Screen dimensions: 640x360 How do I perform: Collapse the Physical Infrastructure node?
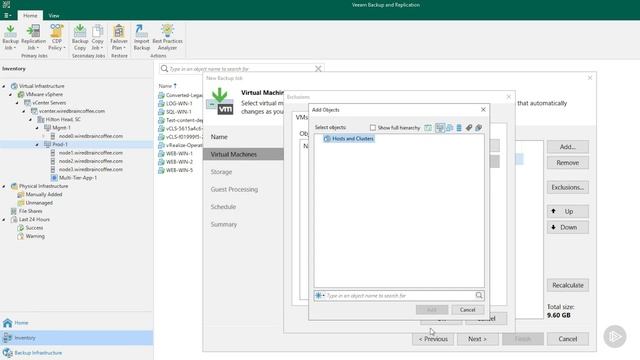[x=4, y=186]
